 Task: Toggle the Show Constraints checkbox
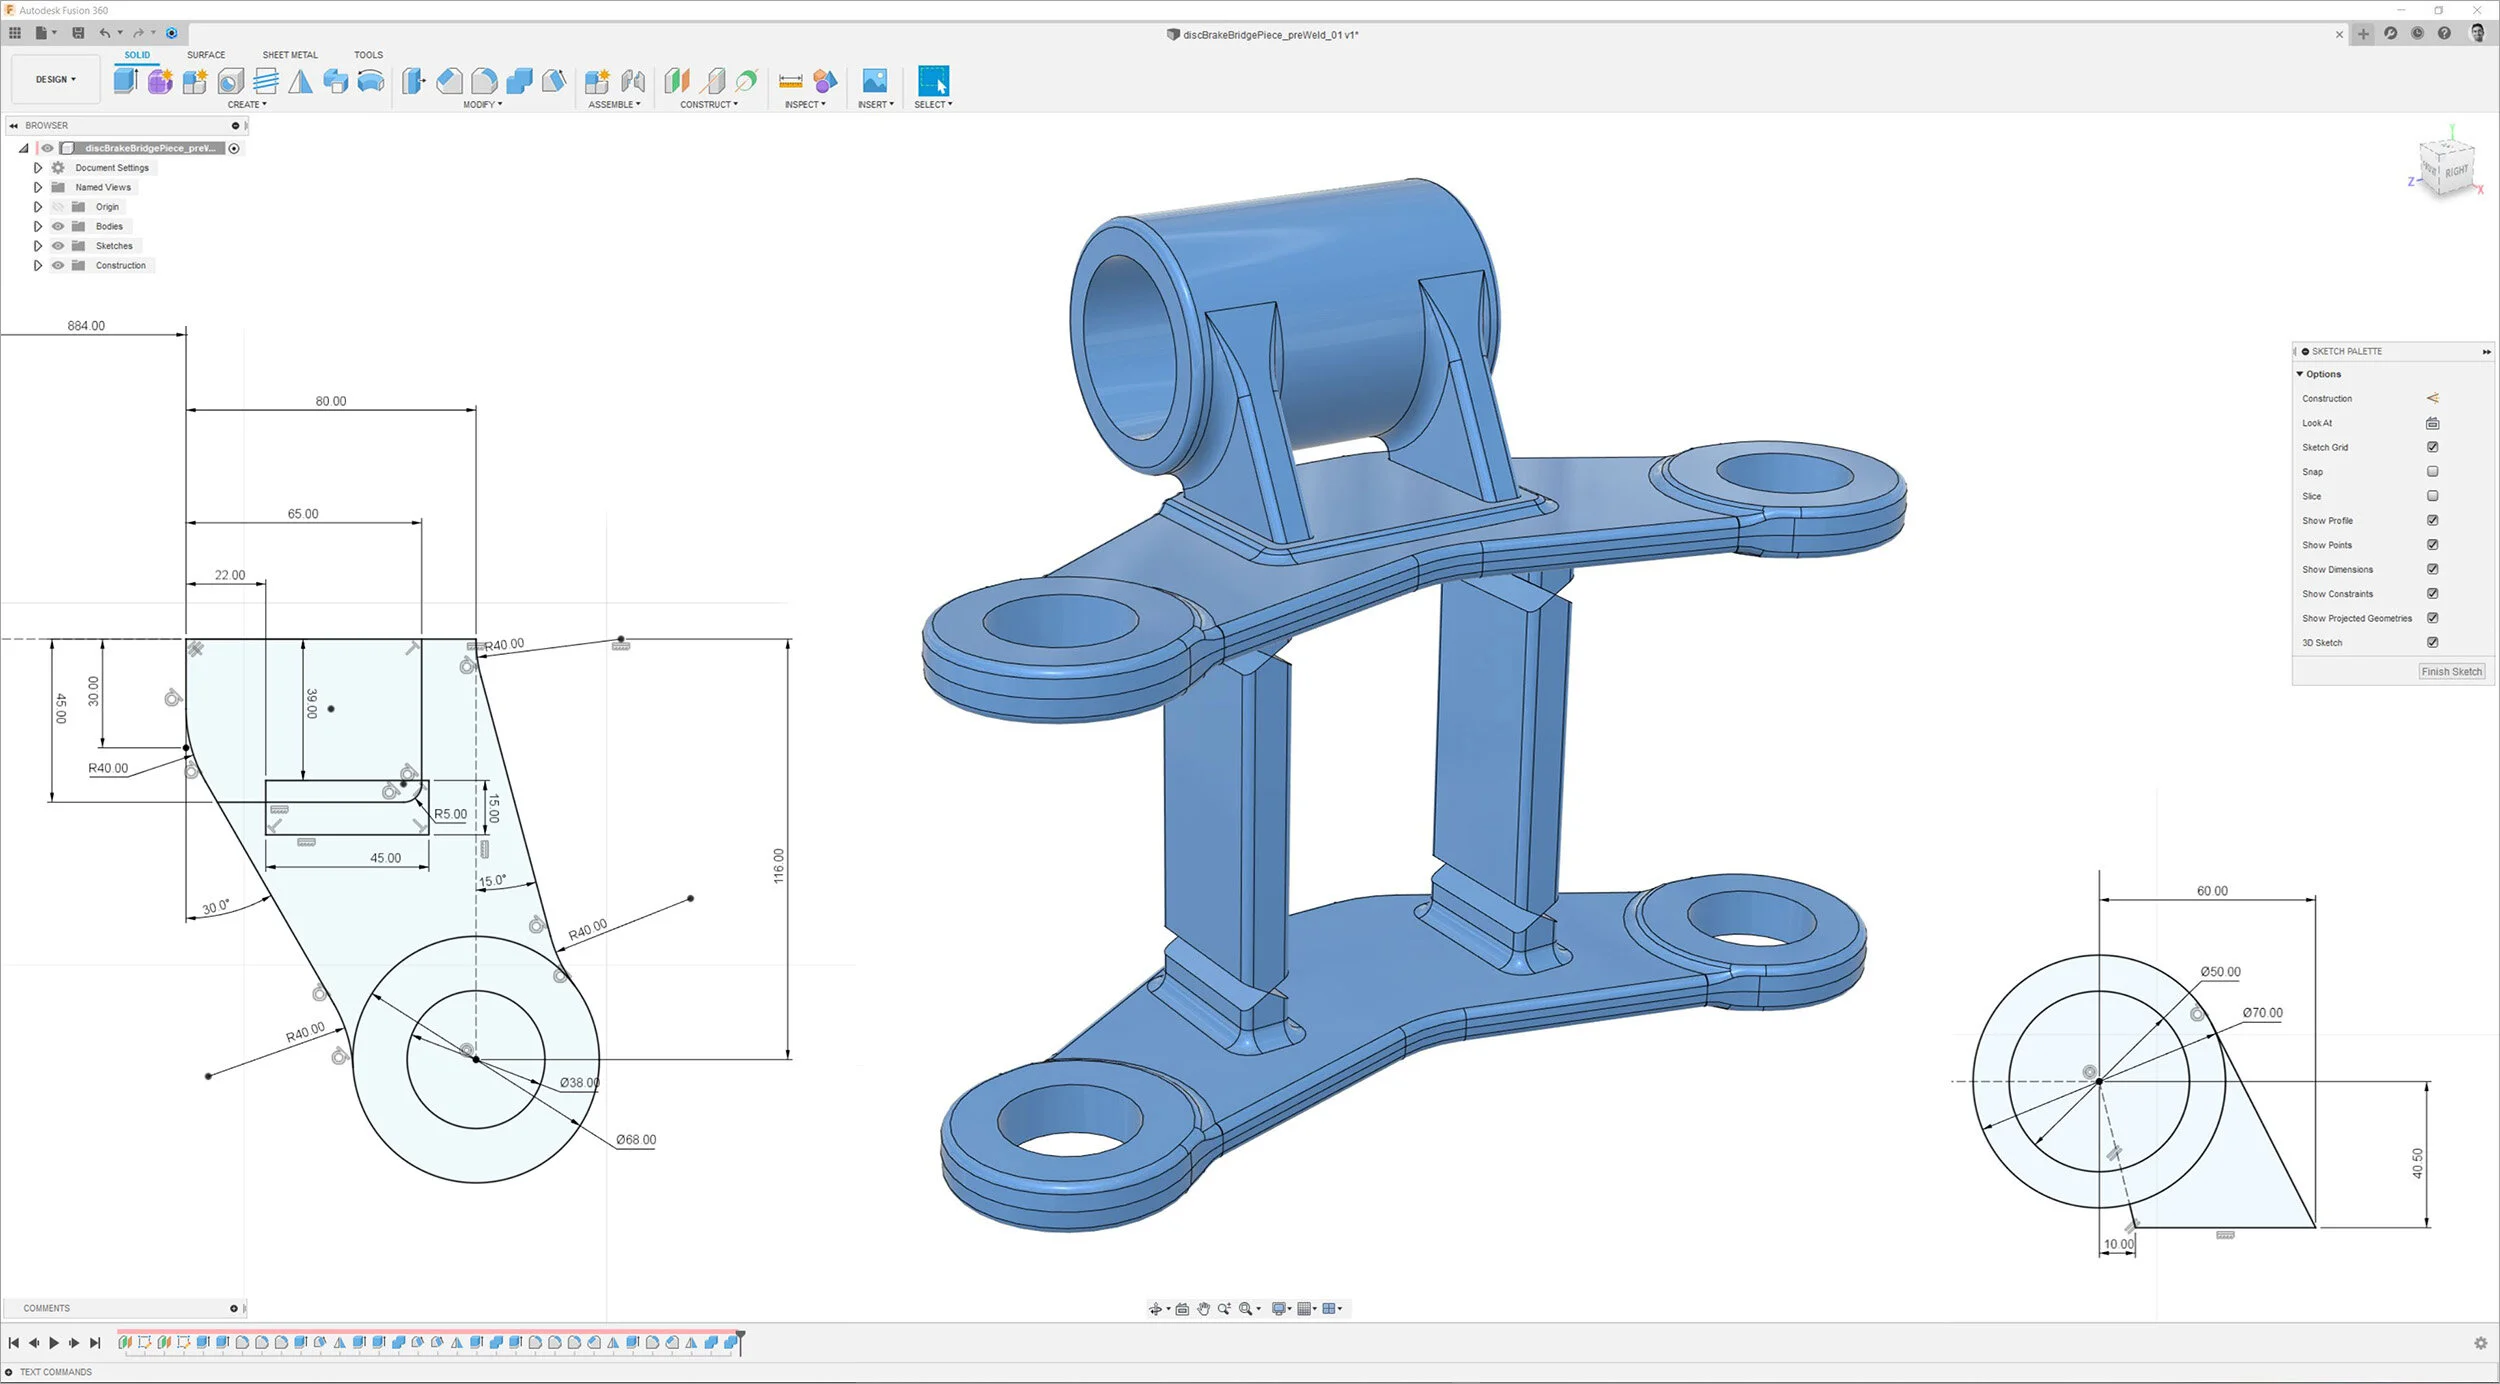(2433, 594)
